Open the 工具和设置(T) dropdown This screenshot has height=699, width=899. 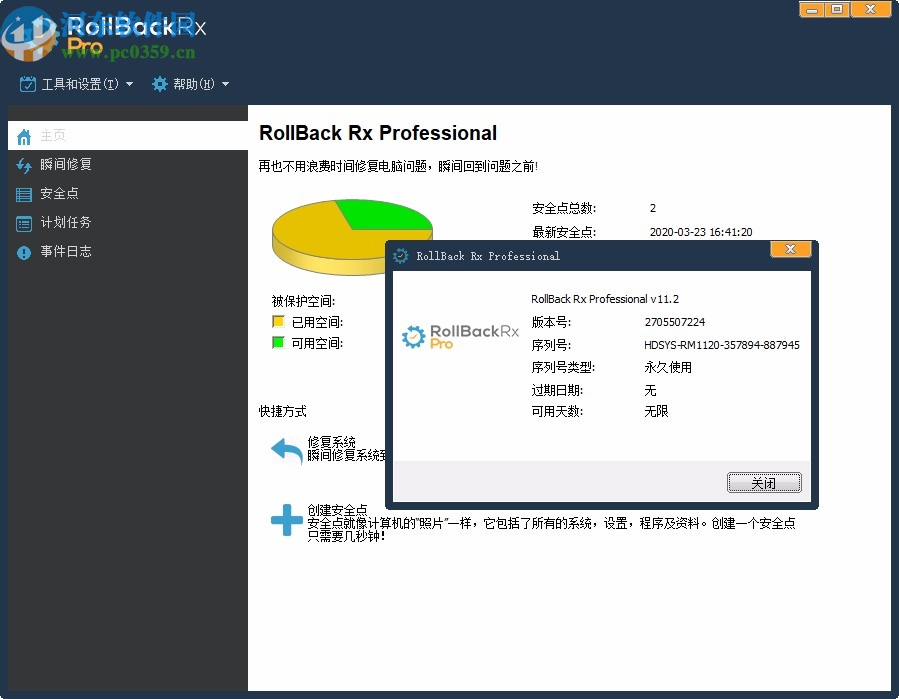click(80, 84)
